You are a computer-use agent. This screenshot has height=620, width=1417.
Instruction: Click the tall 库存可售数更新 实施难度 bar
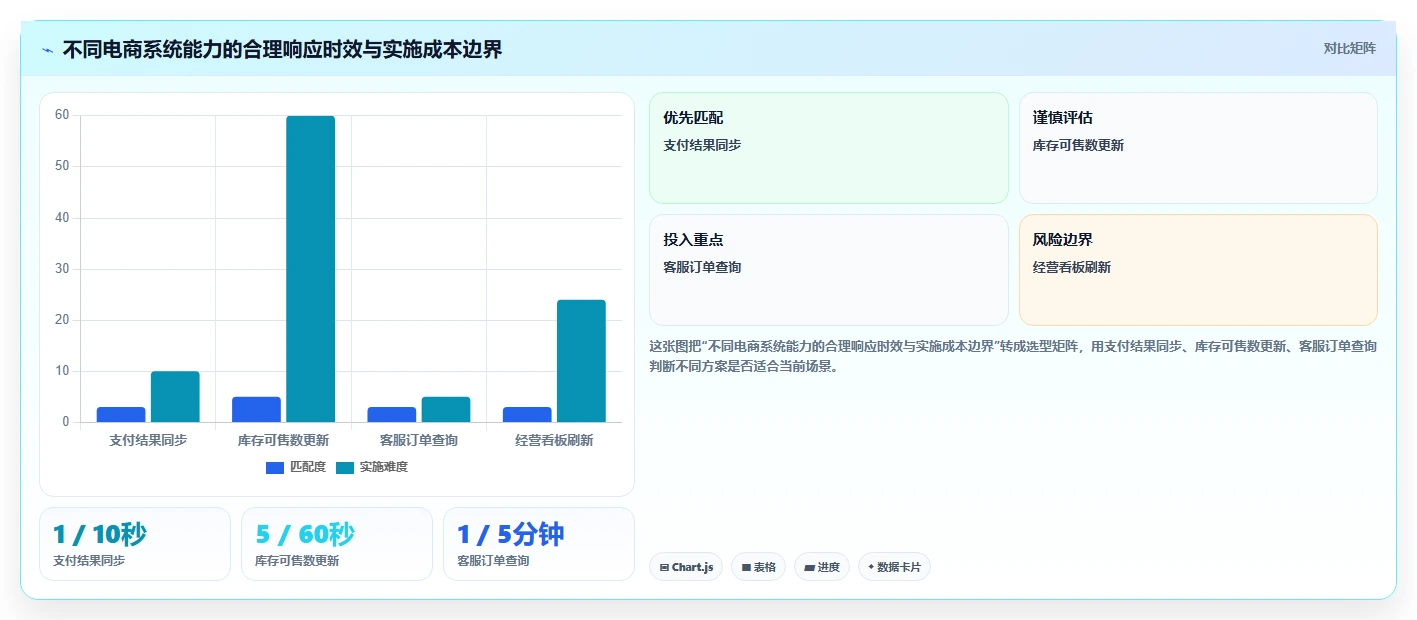coord(311,269)
